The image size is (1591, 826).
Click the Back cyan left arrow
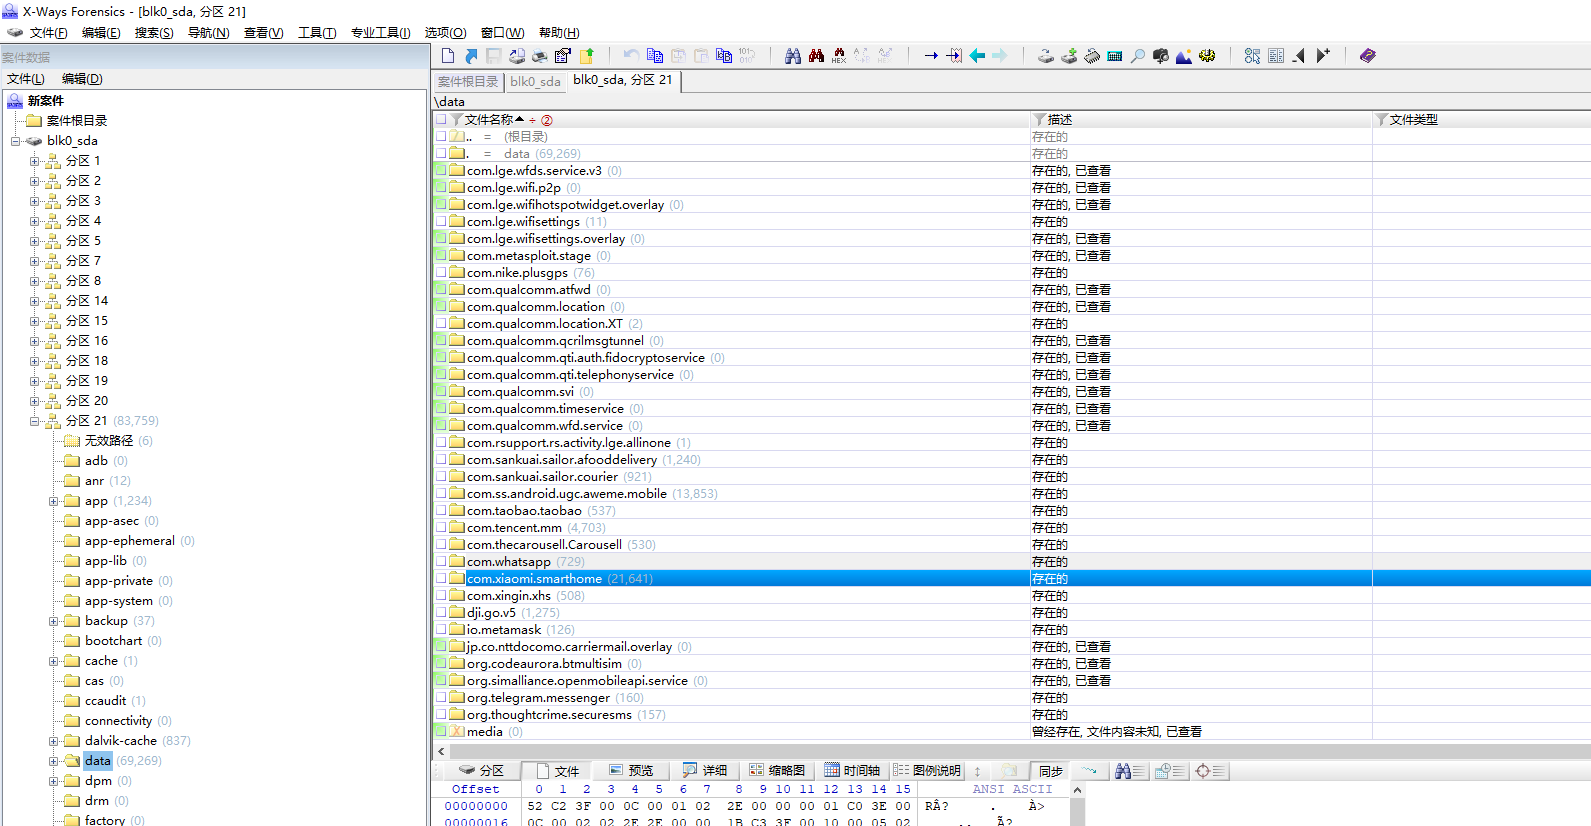(x=977, y=56)
